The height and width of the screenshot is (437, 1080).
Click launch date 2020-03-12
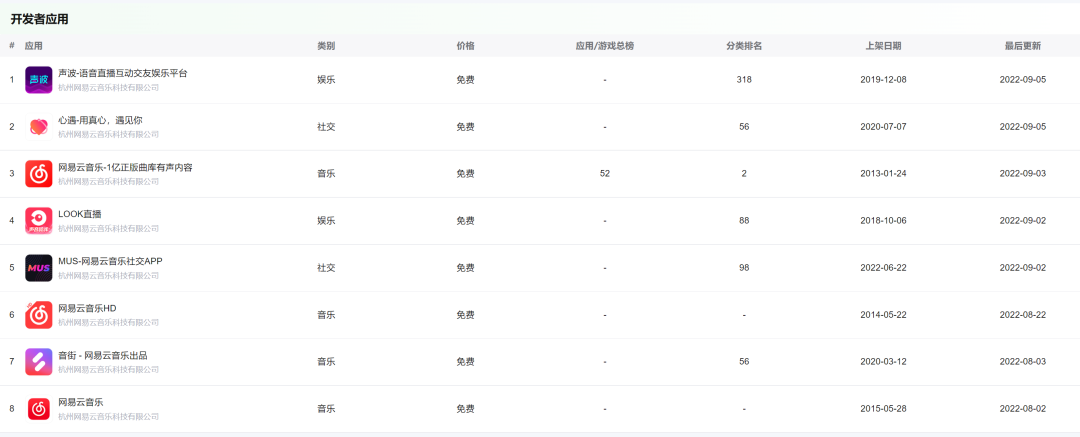click(884, 362)
